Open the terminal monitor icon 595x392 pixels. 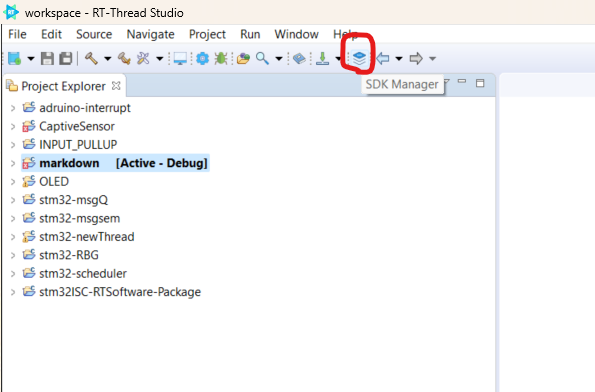(180, 58)
